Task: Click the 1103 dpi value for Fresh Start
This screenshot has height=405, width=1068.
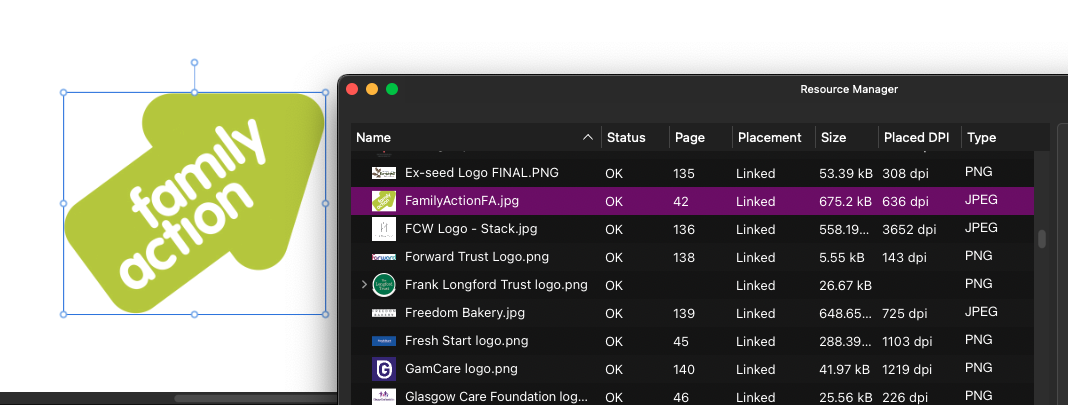Action: click(x=907, y=341)
